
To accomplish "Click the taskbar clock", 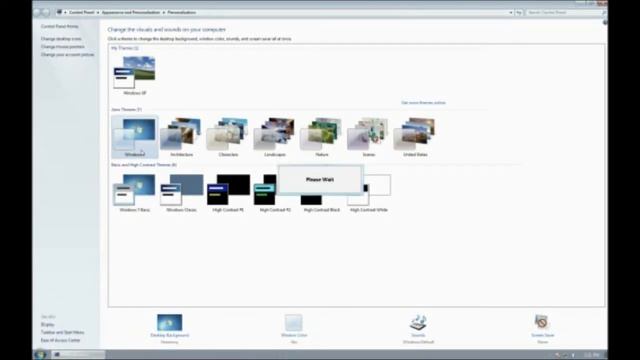I will pos(591,355).
